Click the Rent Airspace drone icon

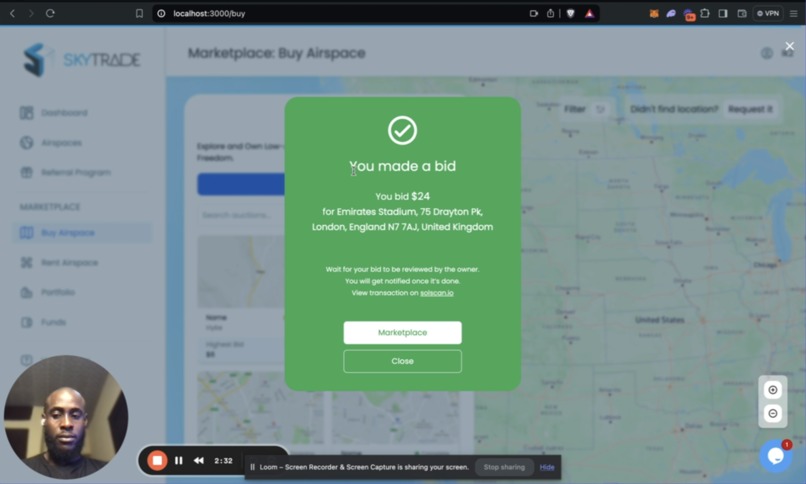pos(26,263)
